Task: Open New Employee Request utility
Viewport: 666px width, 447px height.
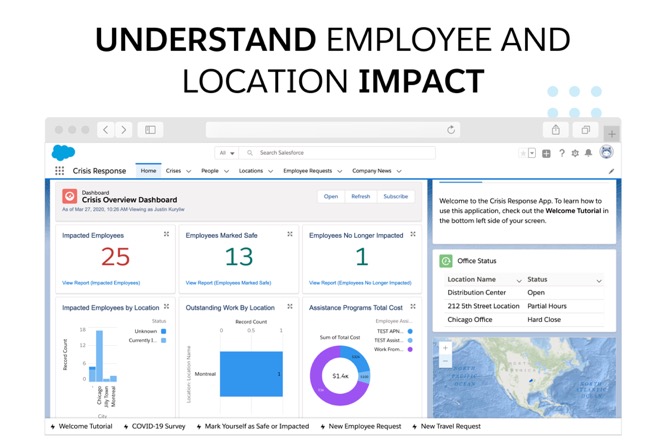Action: 361,426
